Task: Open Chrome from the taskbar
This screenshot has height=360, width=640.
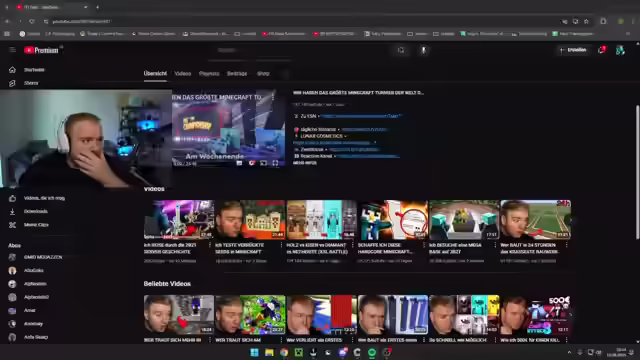Action: 284,352
